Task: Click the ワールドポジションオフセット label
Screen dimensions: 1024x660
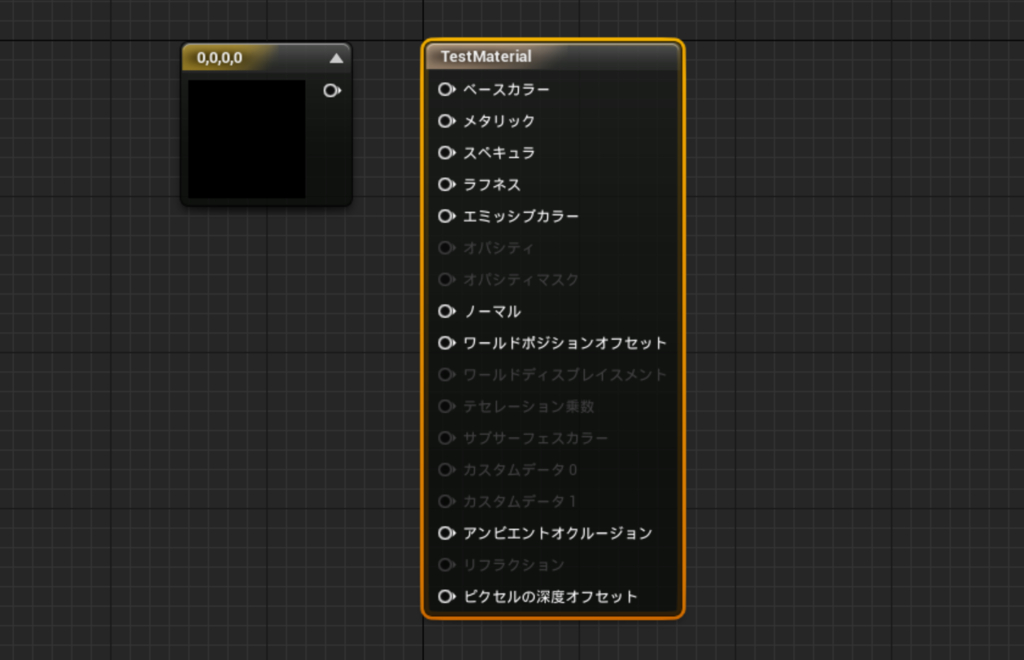Action: click(565, 343)
